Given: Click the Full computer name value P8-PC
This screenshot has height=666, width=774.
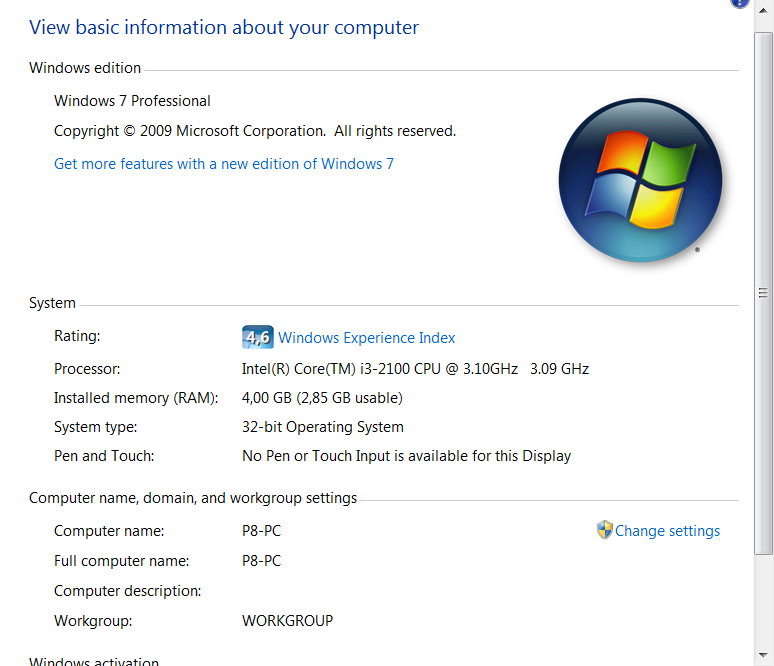Looking at the screenshot, I should click(x=262, y=561).
